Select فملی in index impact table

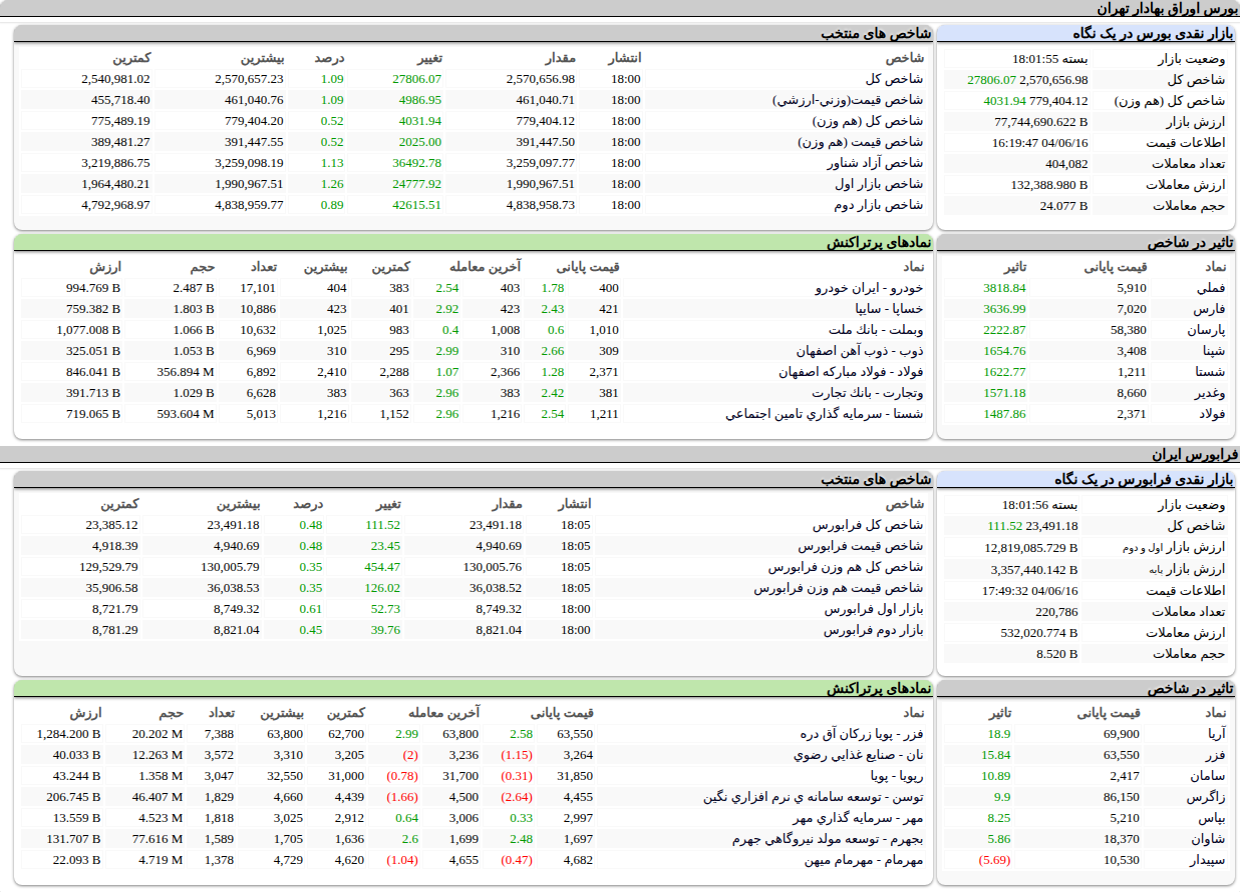coord(1211,288)
